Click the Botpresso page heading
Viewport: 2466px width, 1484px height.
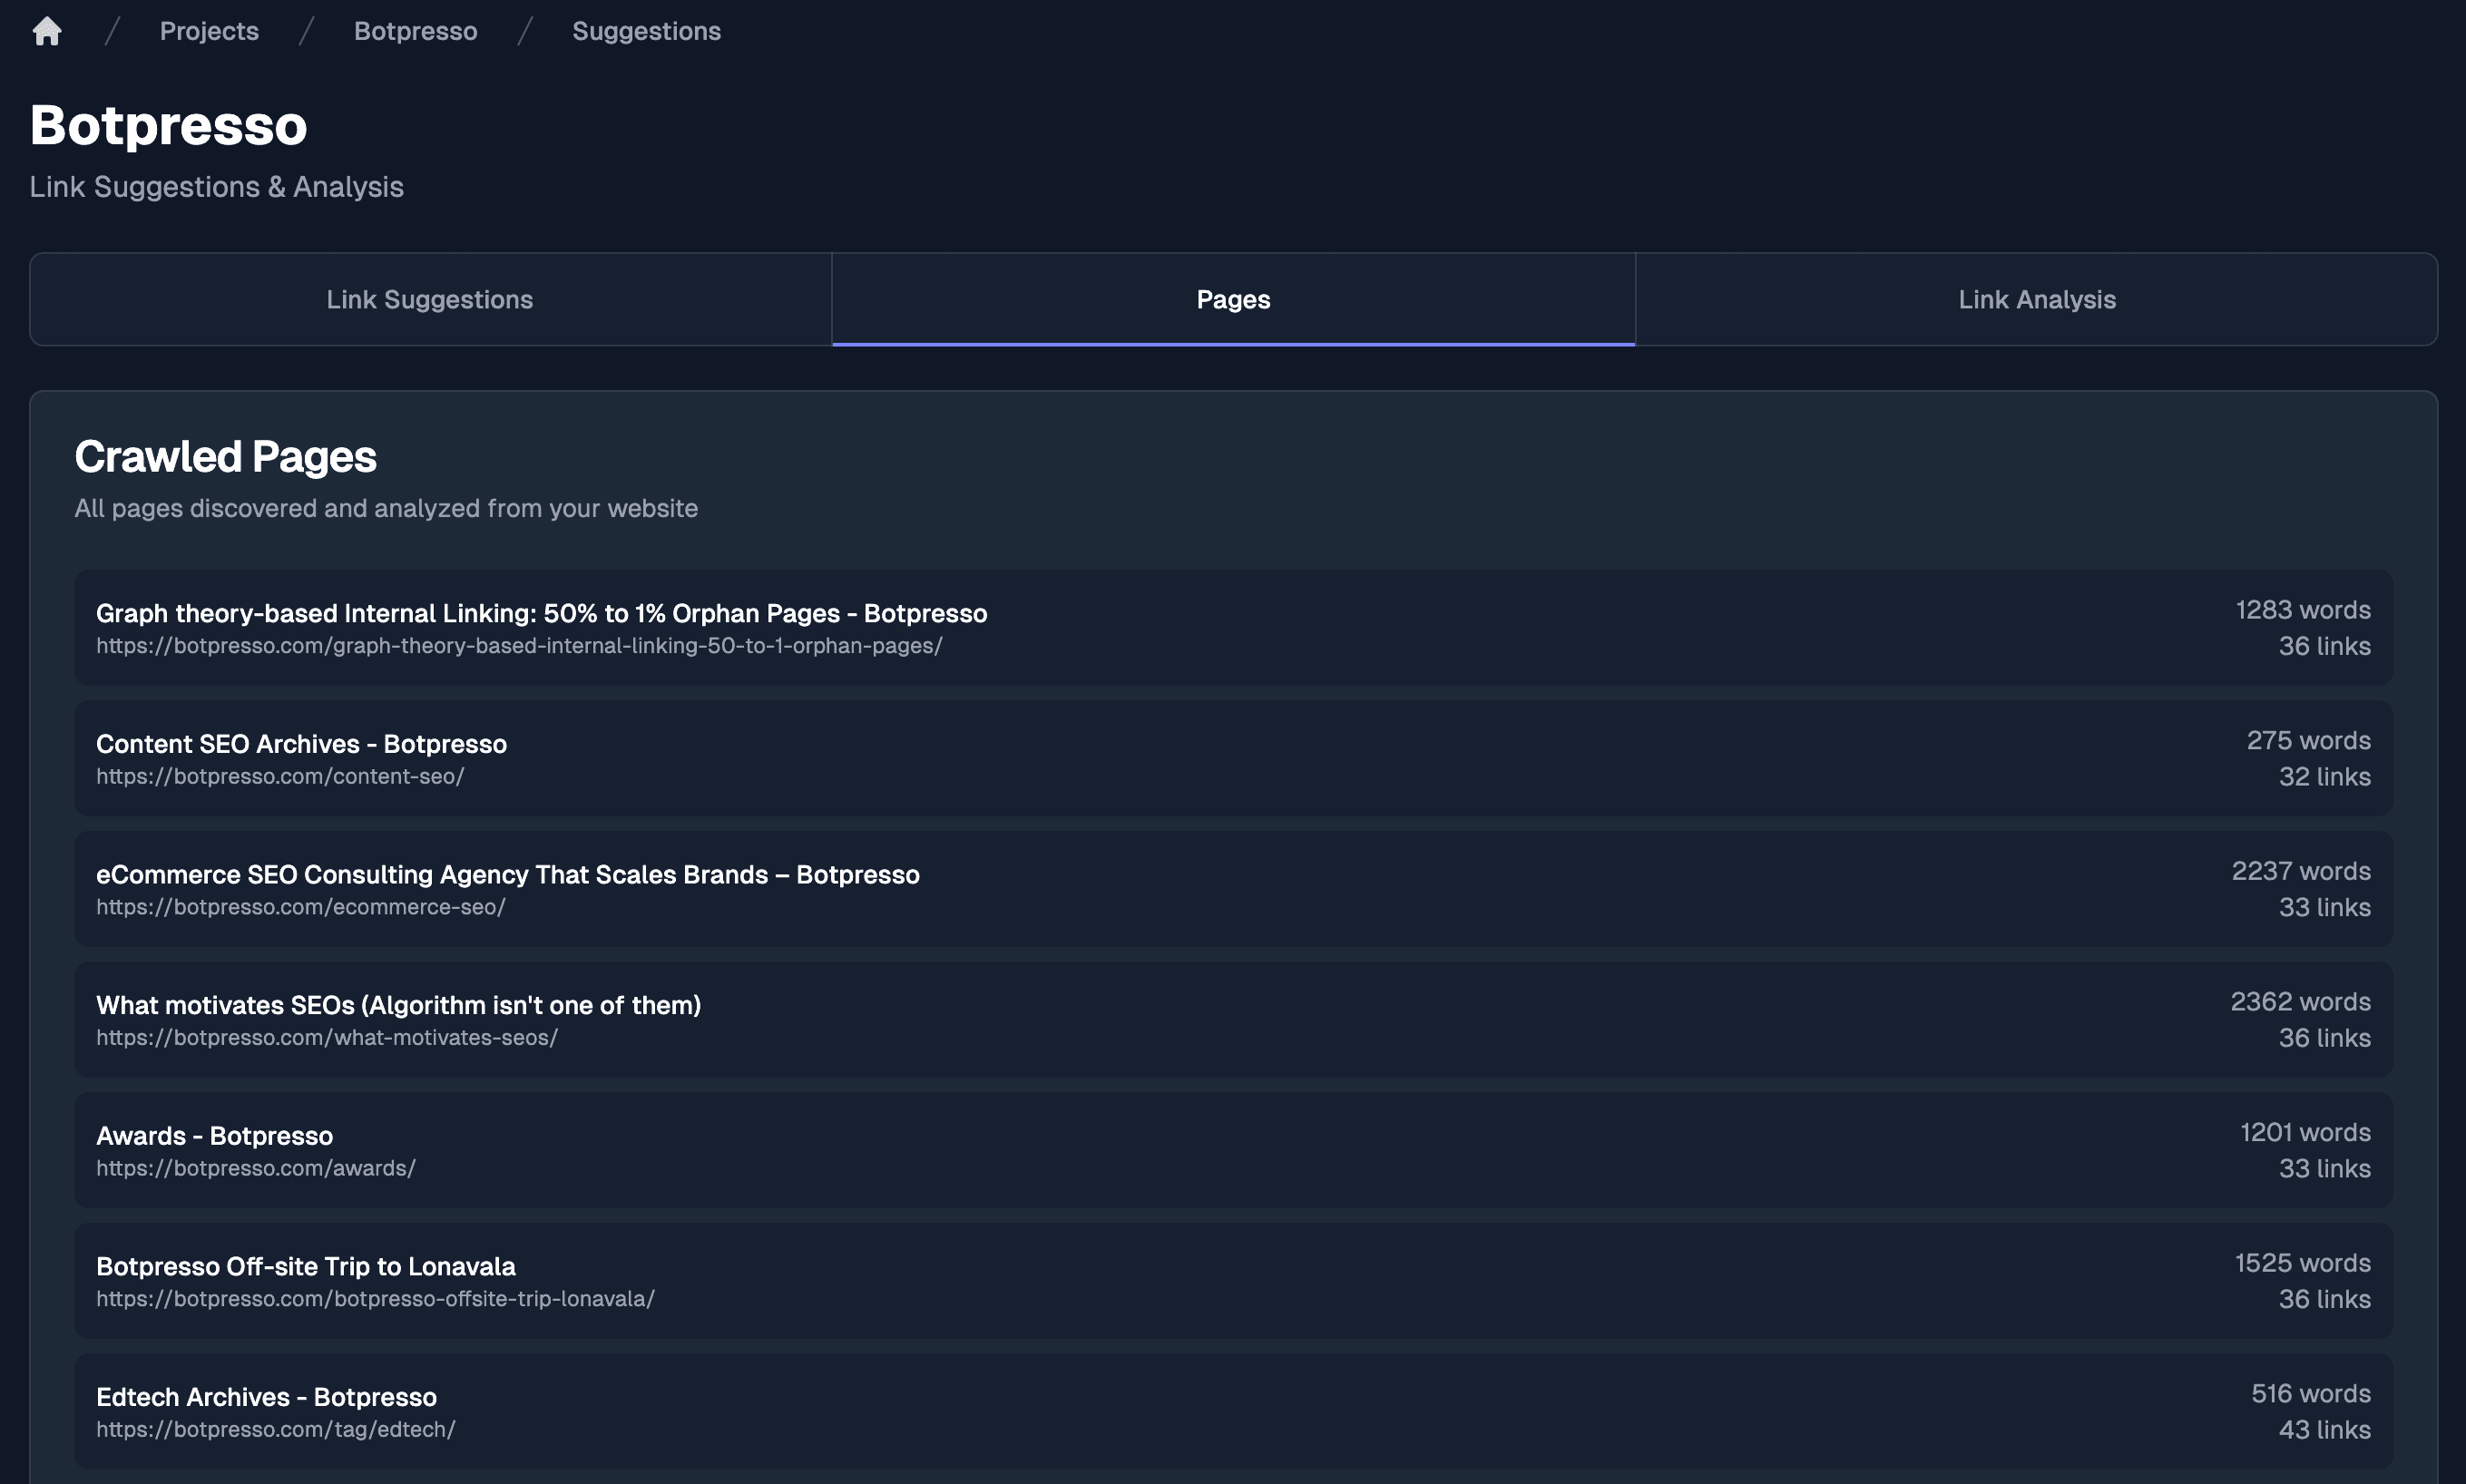tap(168, 126)
